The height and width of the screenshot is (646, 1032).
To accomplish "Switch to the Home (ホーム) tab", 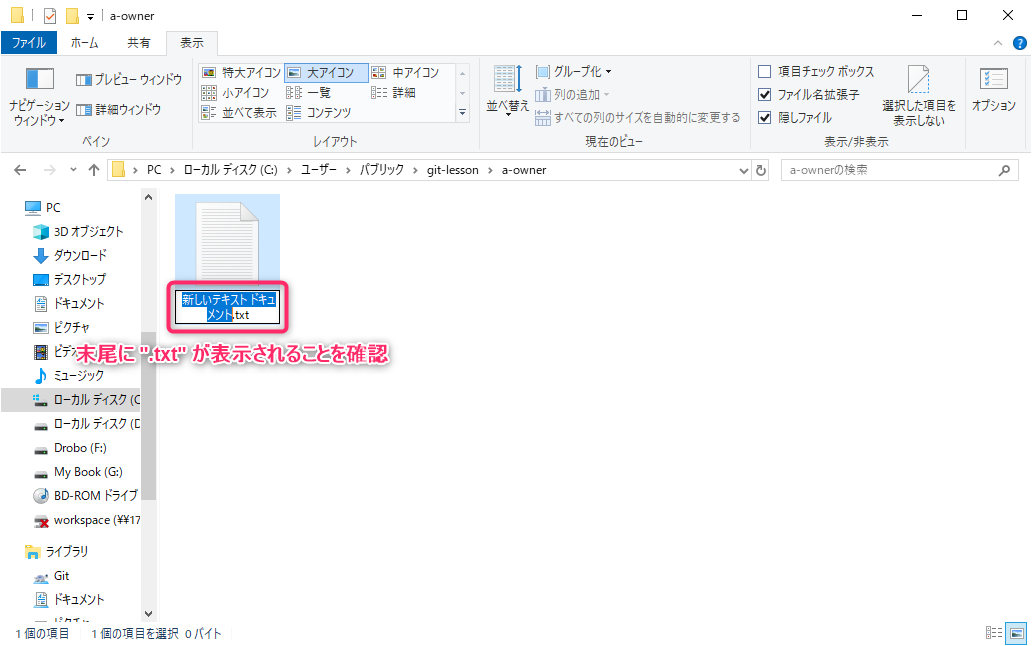I will coord(84,43).
